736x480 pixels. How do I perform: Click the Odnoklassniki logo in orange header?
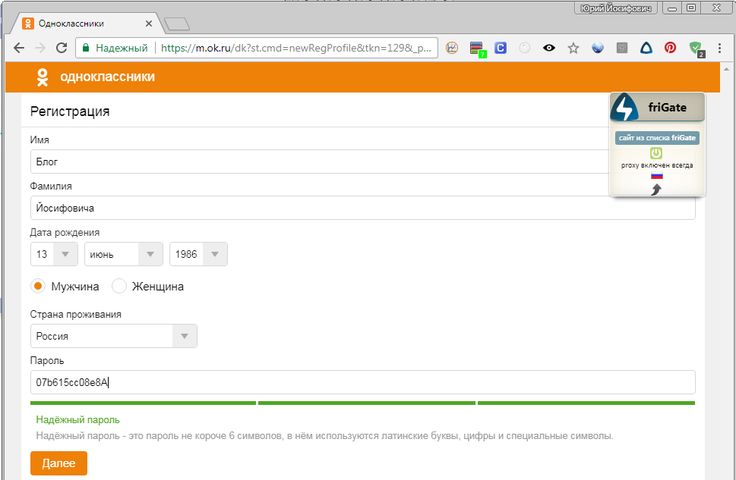coord(42,77)
